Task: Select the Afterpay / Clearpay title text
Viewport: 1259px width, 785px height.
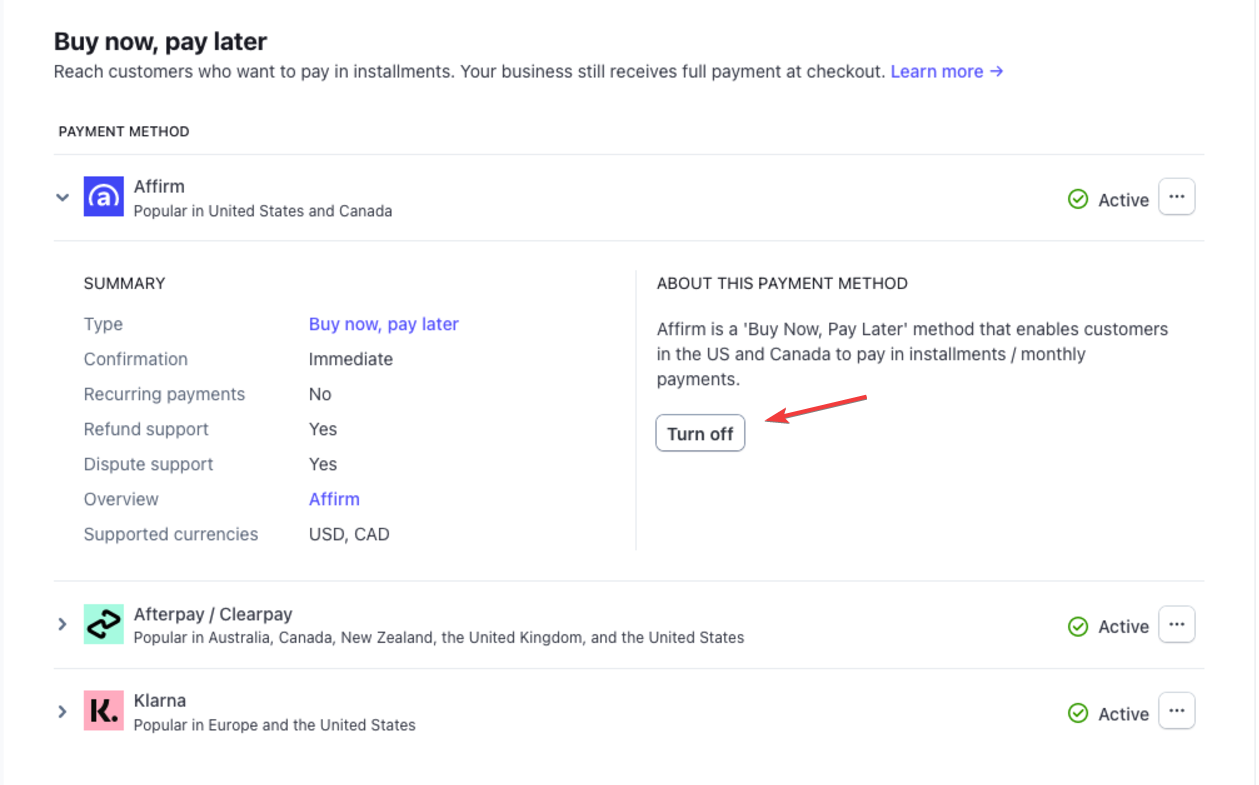Action: pyautogui.click(x=213, y=614)
